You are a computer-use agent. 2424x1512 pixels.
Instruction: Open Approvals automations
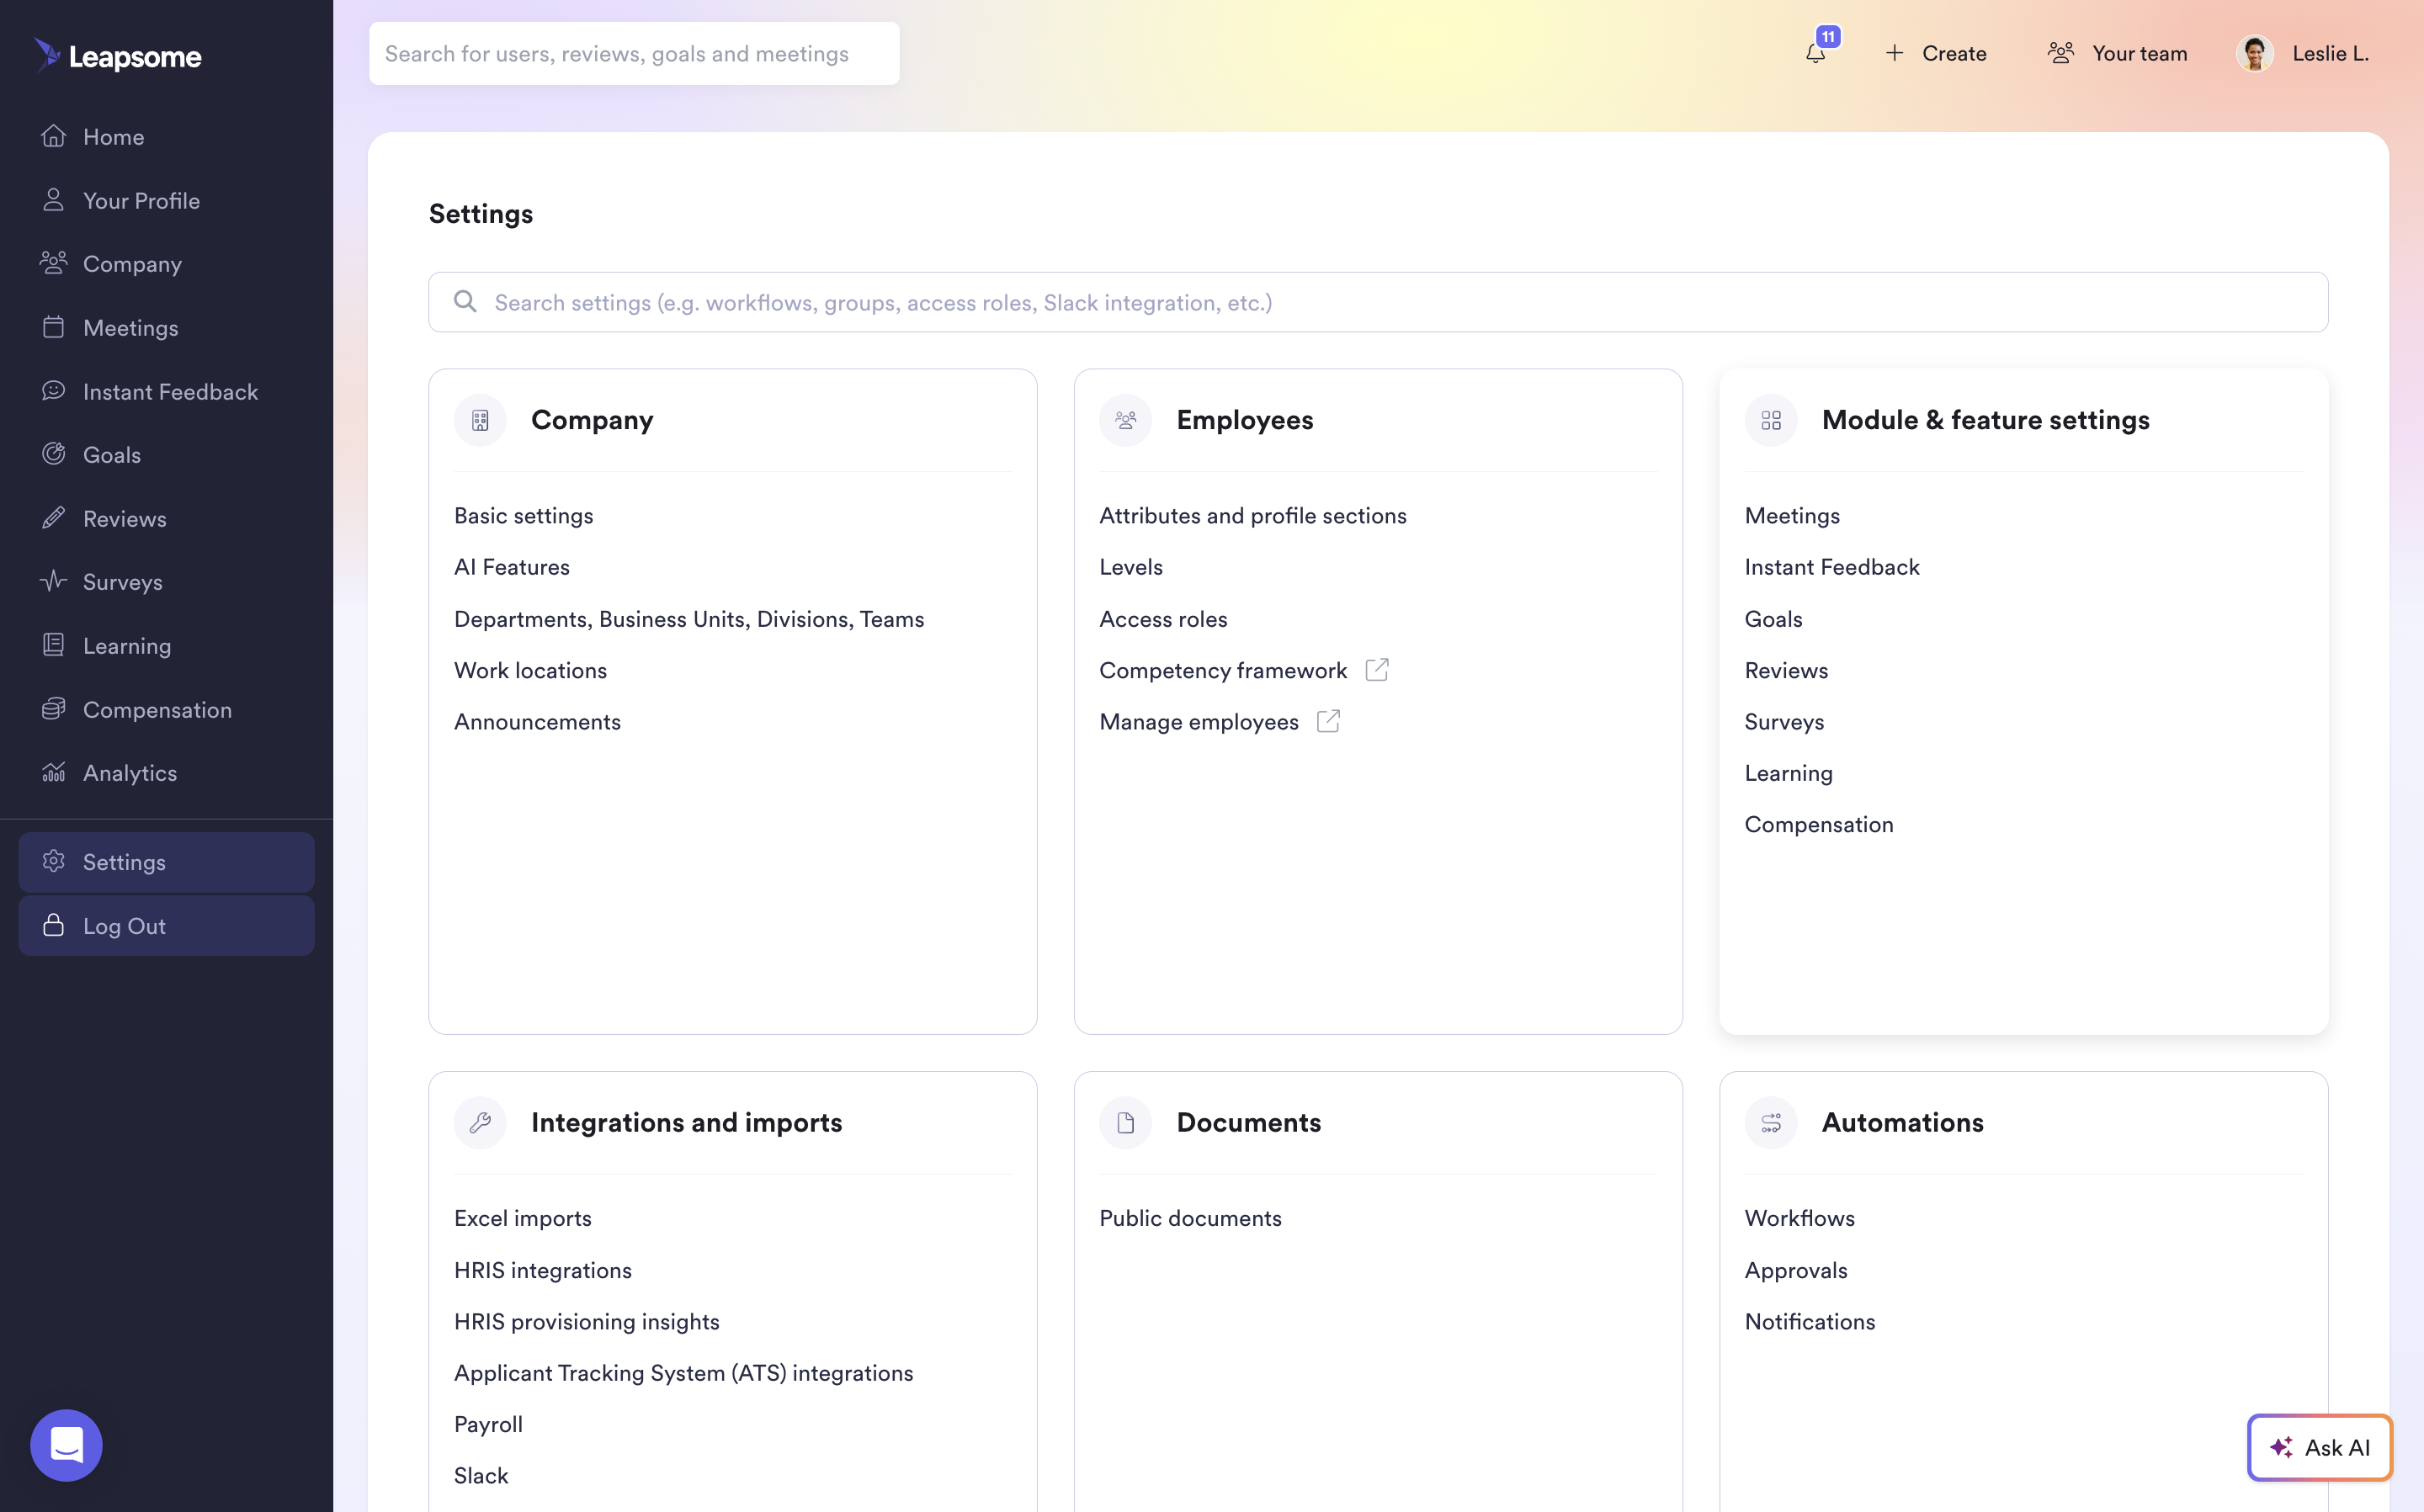coord(1796,1270)
